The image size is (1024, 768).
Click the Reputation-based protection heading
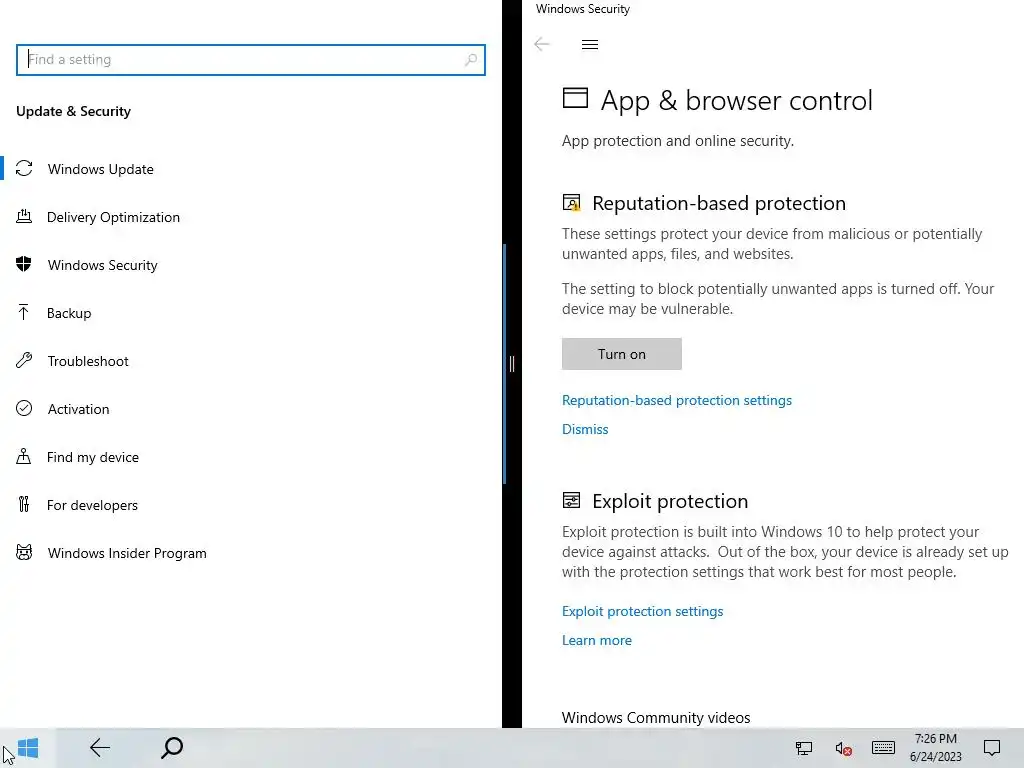point(718,203)
